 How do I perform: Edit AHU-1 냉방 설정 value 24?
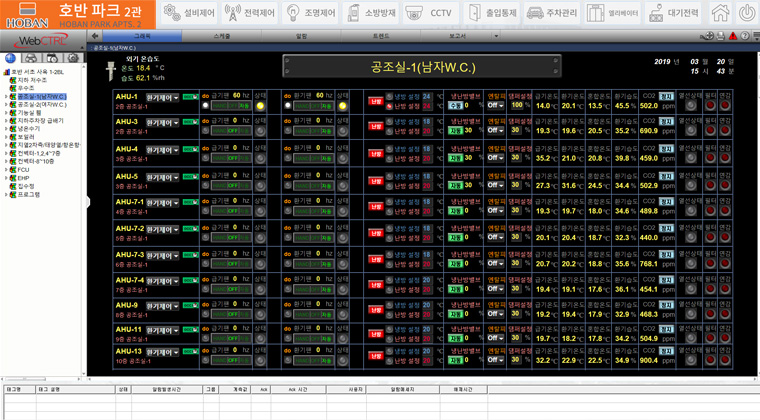[x=427, y=96]
